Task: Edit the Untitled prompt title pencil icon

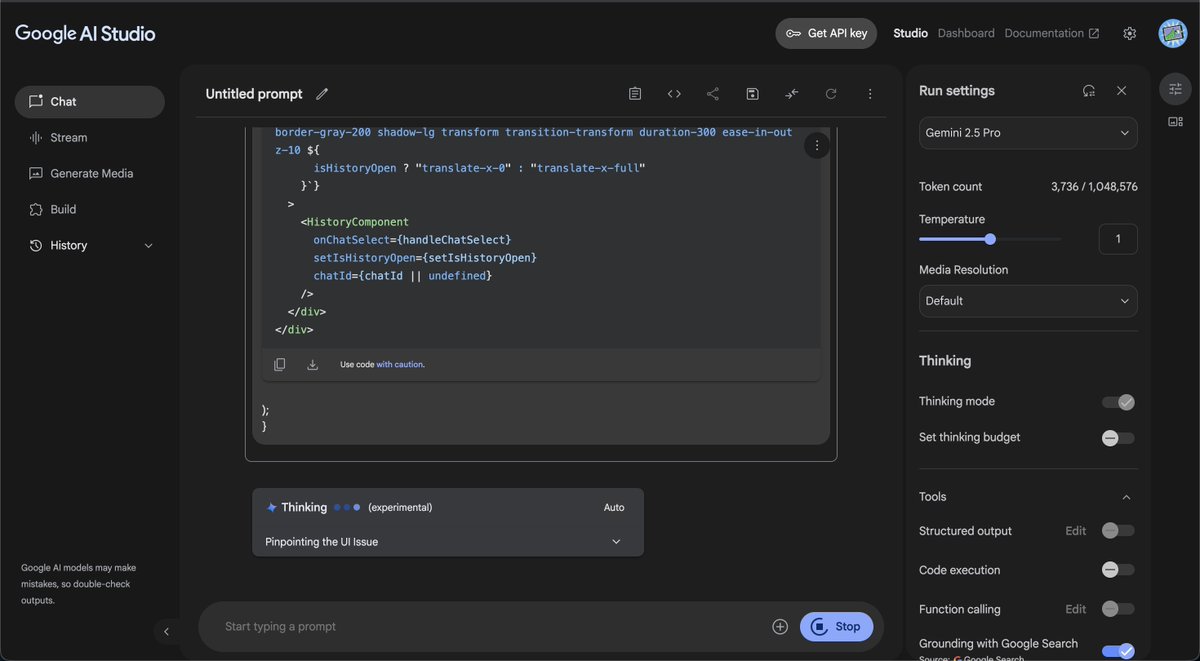Action: [x=322, y=94]
